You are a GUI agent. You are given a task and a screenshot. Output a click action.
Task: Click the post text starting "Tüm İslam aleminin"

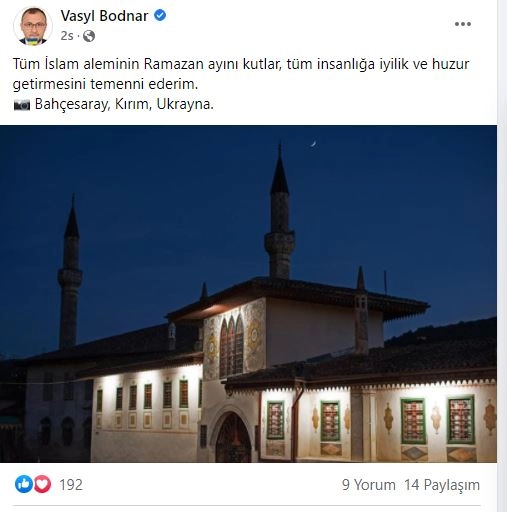(241, 74)
